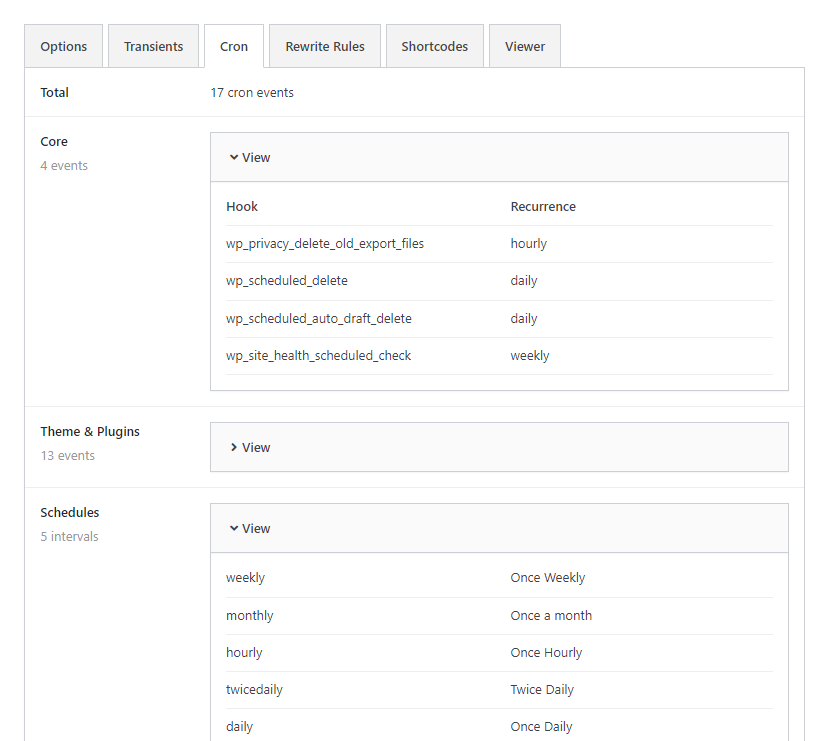Screen dimensions: 829x741
Task: Open the Transients tab
Action: click(153, 46)
